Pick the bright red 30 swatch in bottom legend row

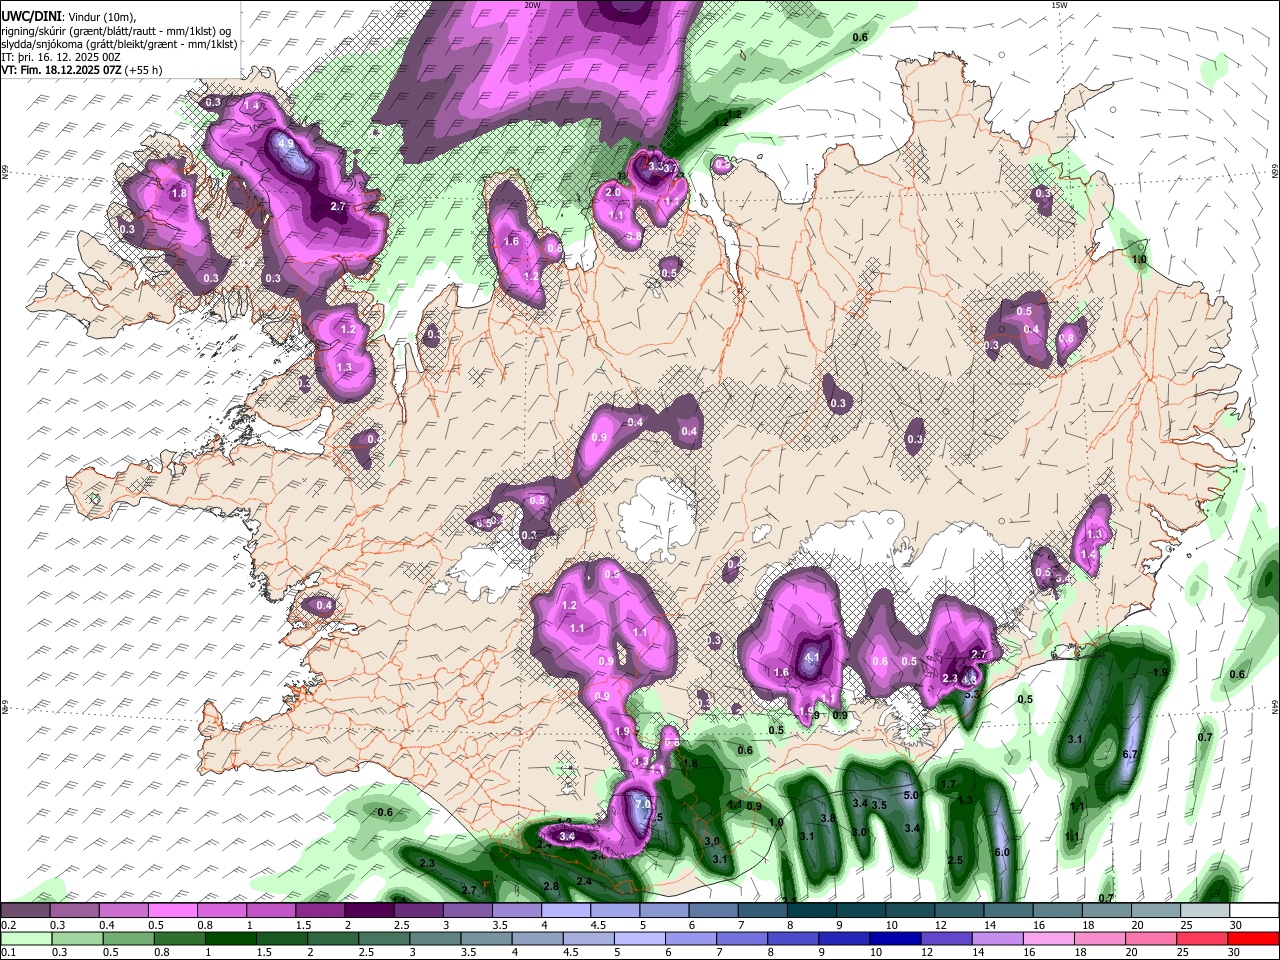[x=1252, y=938]
